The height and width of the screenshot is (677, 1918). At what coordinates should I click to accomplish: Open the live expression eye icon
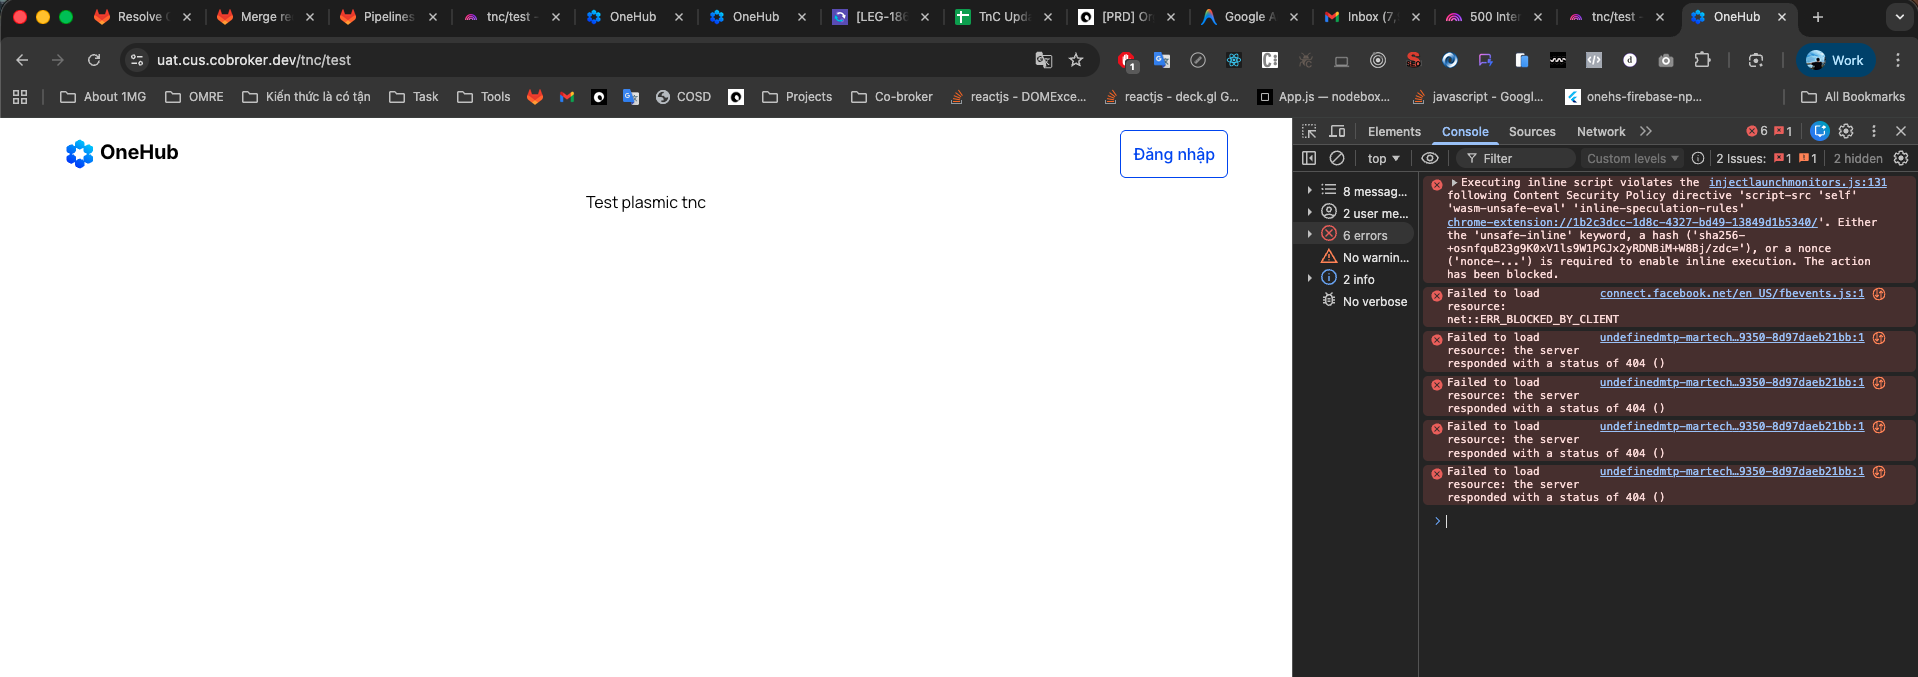pos(1430,158)
